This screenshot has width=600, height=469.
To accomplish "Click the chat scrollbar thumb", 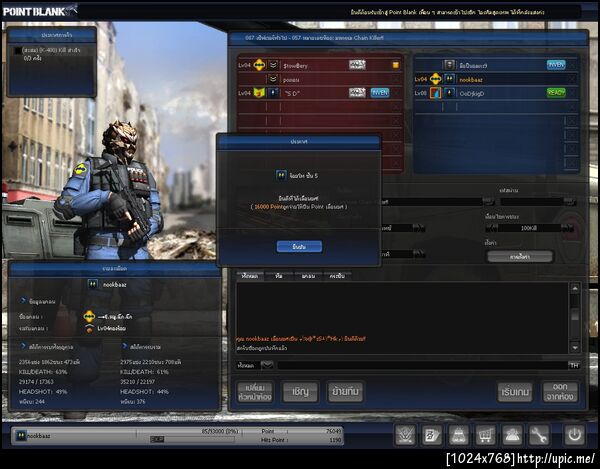I will [x=574, y=314].
